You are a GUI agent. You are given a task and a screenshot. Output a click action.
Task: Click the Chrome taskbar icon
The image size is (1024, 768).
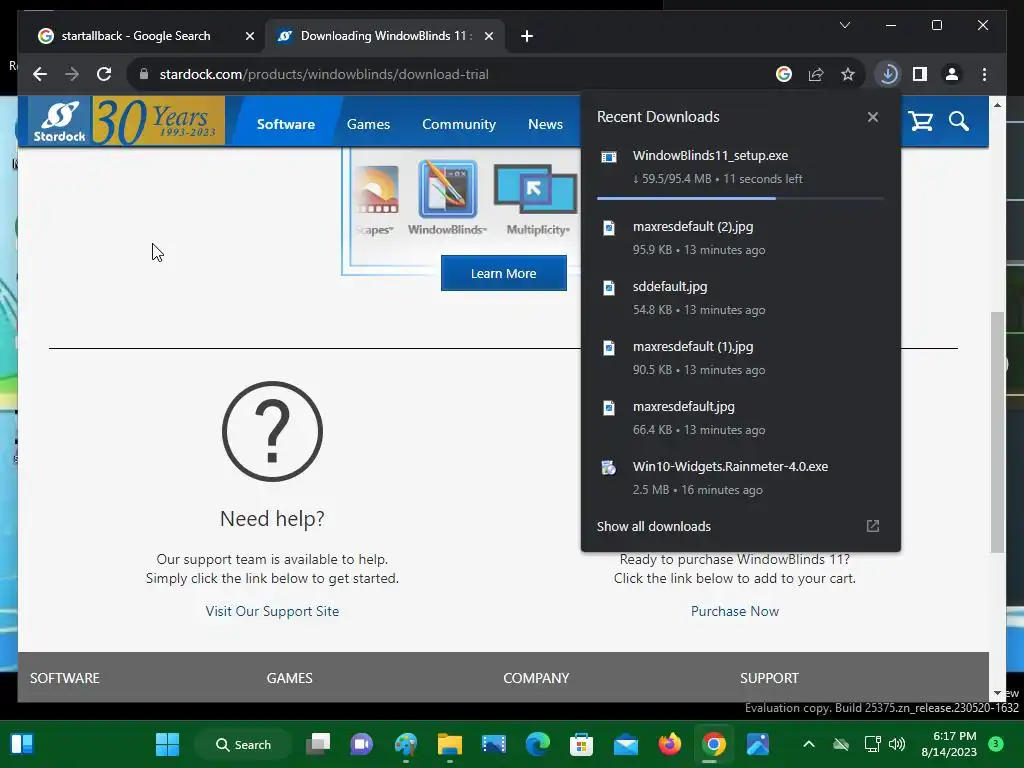pos(713,744)
